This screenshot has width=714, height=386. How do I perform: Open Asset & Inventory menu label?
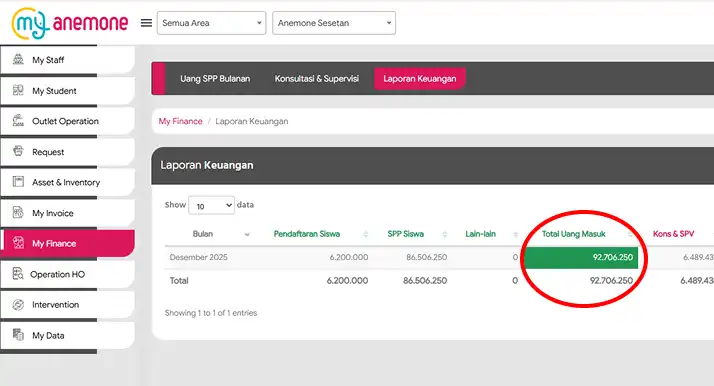pos(66,183)
